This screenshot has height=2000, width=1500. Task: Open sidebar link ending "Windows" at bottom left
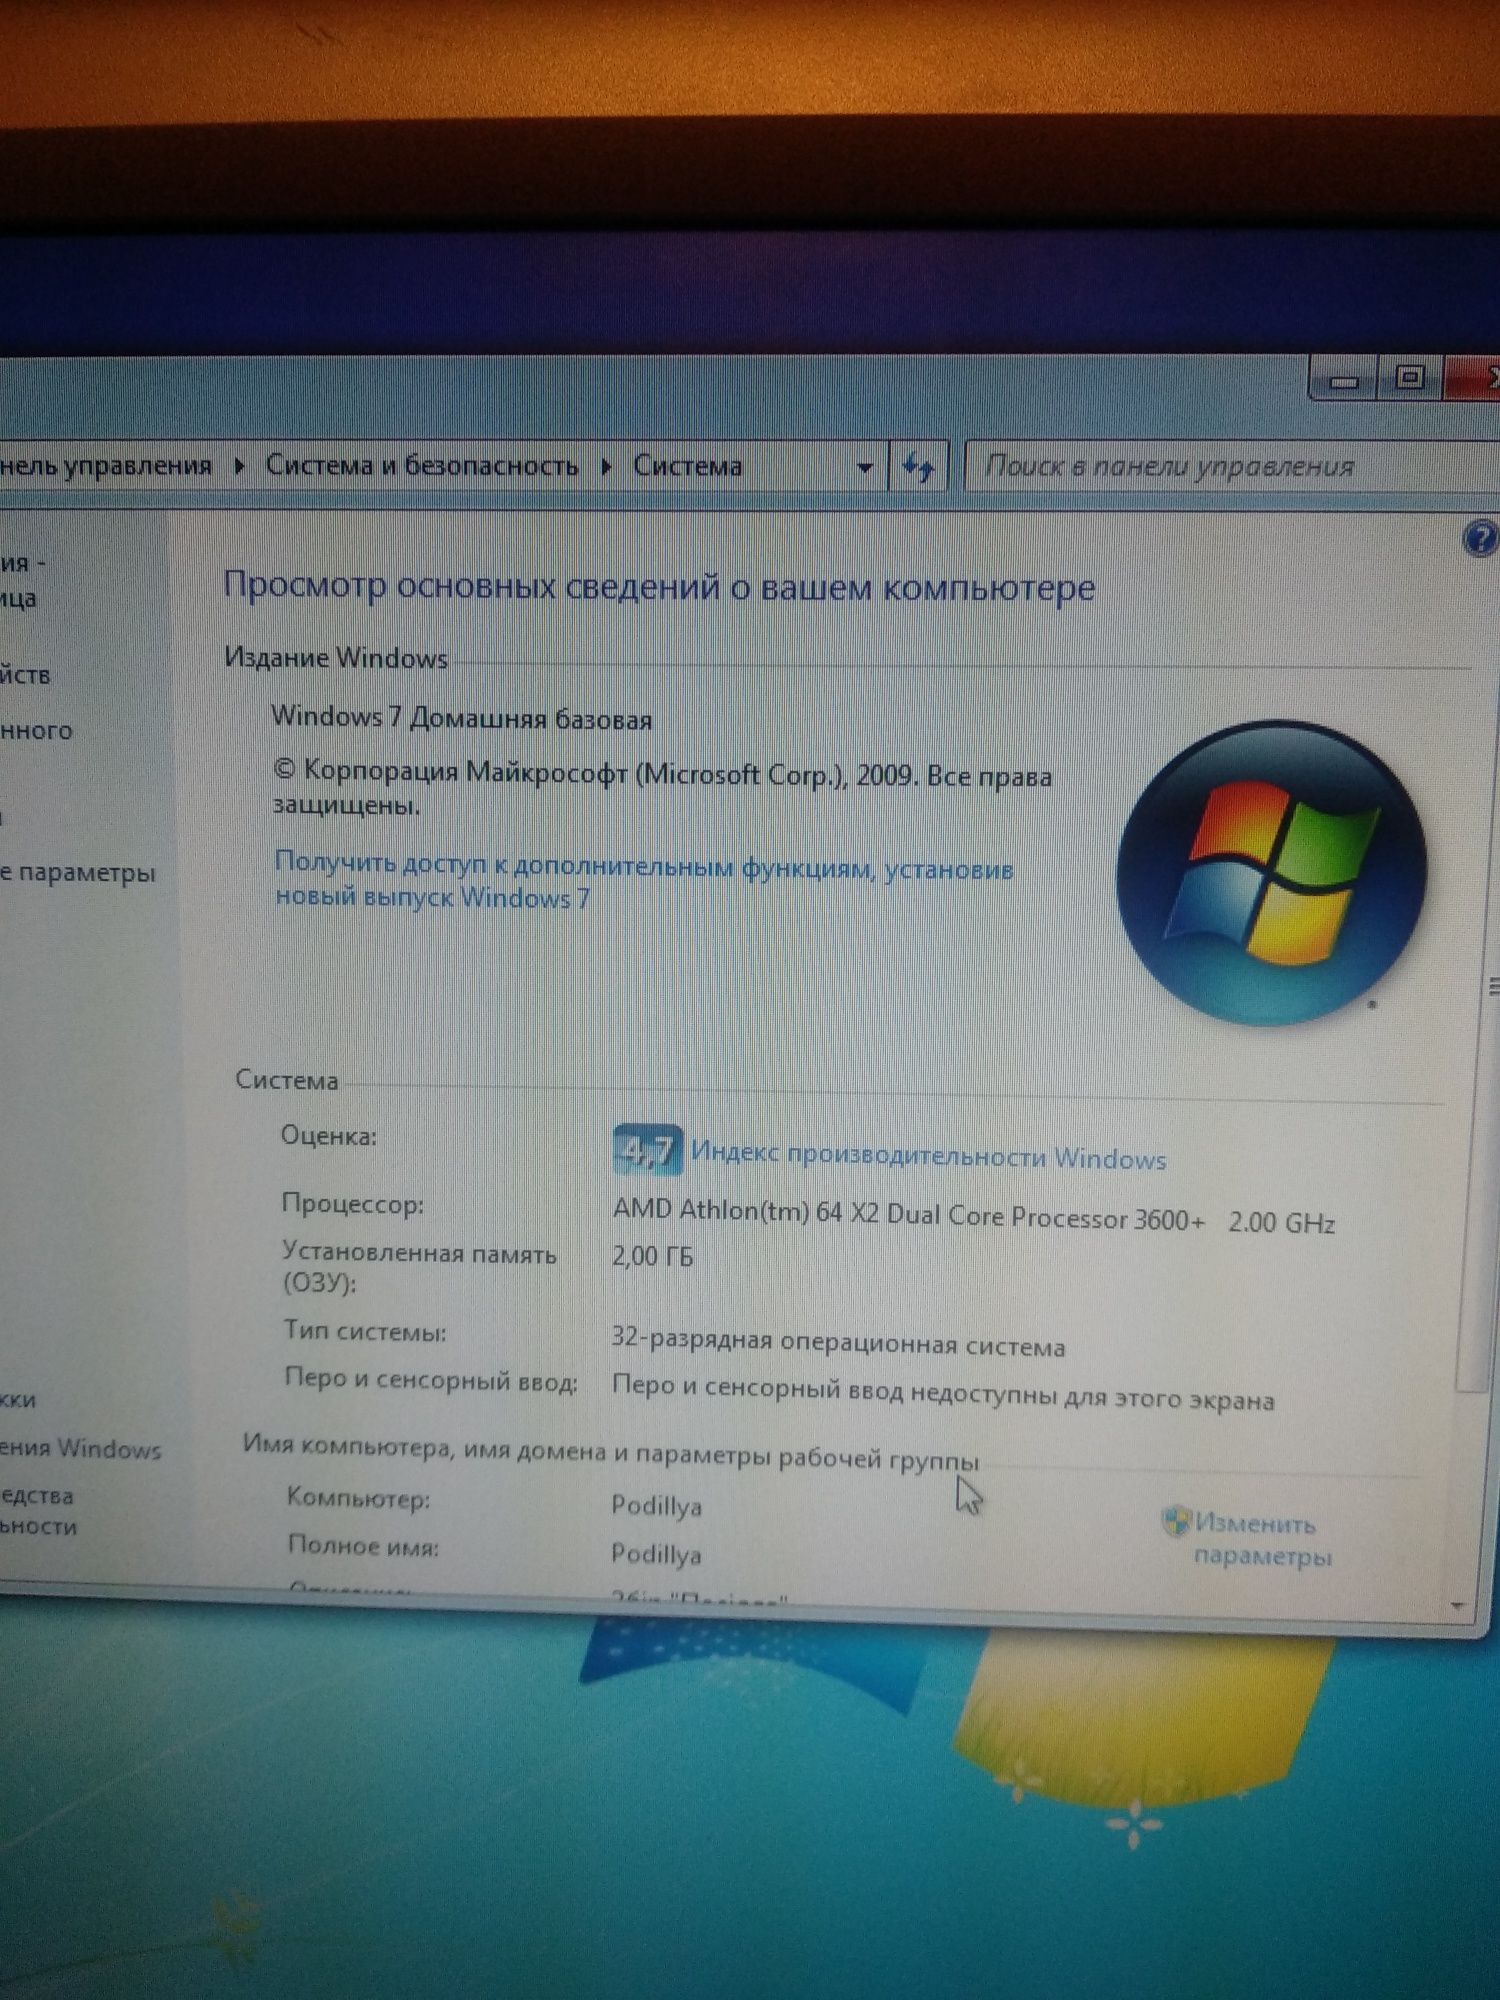coord(80,1448)
